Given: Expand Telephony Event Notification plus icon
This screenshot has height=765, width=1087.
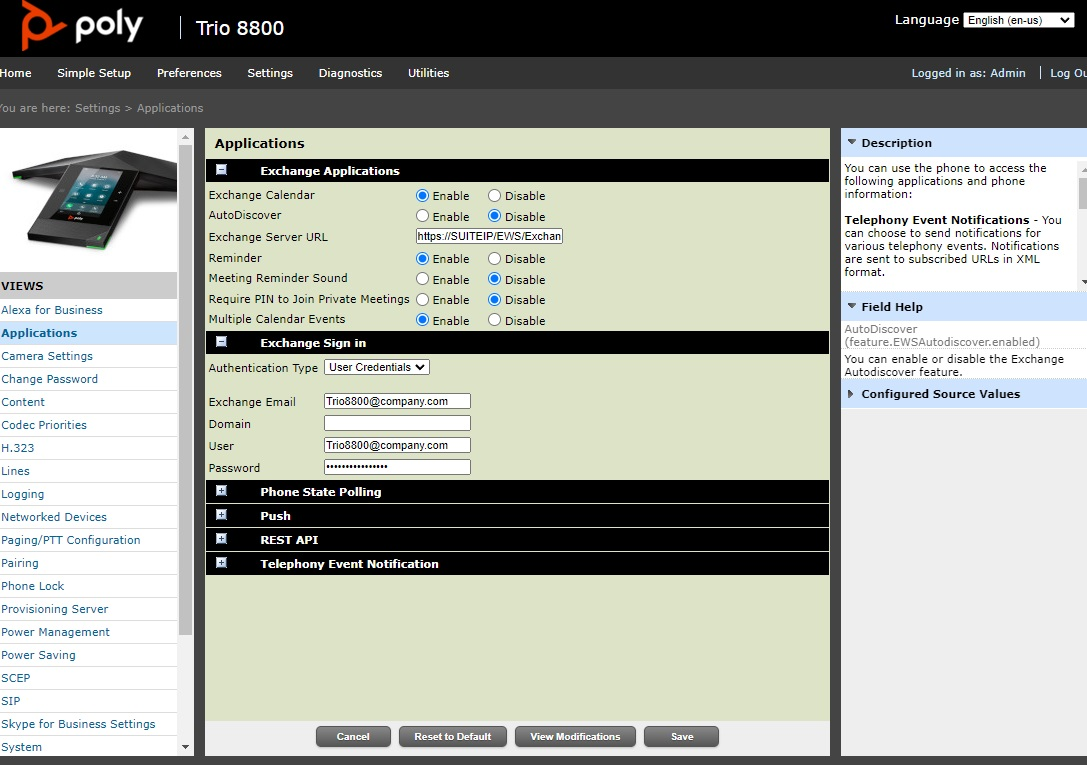Looking at the screenshot, I should (x=221, y=563).
